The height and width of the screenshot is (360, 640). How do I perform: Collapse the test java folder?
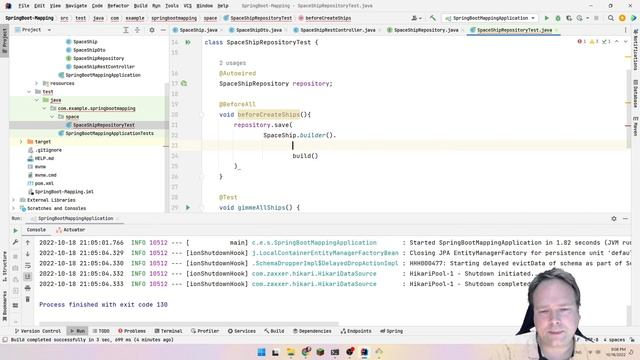pos(36,100)
